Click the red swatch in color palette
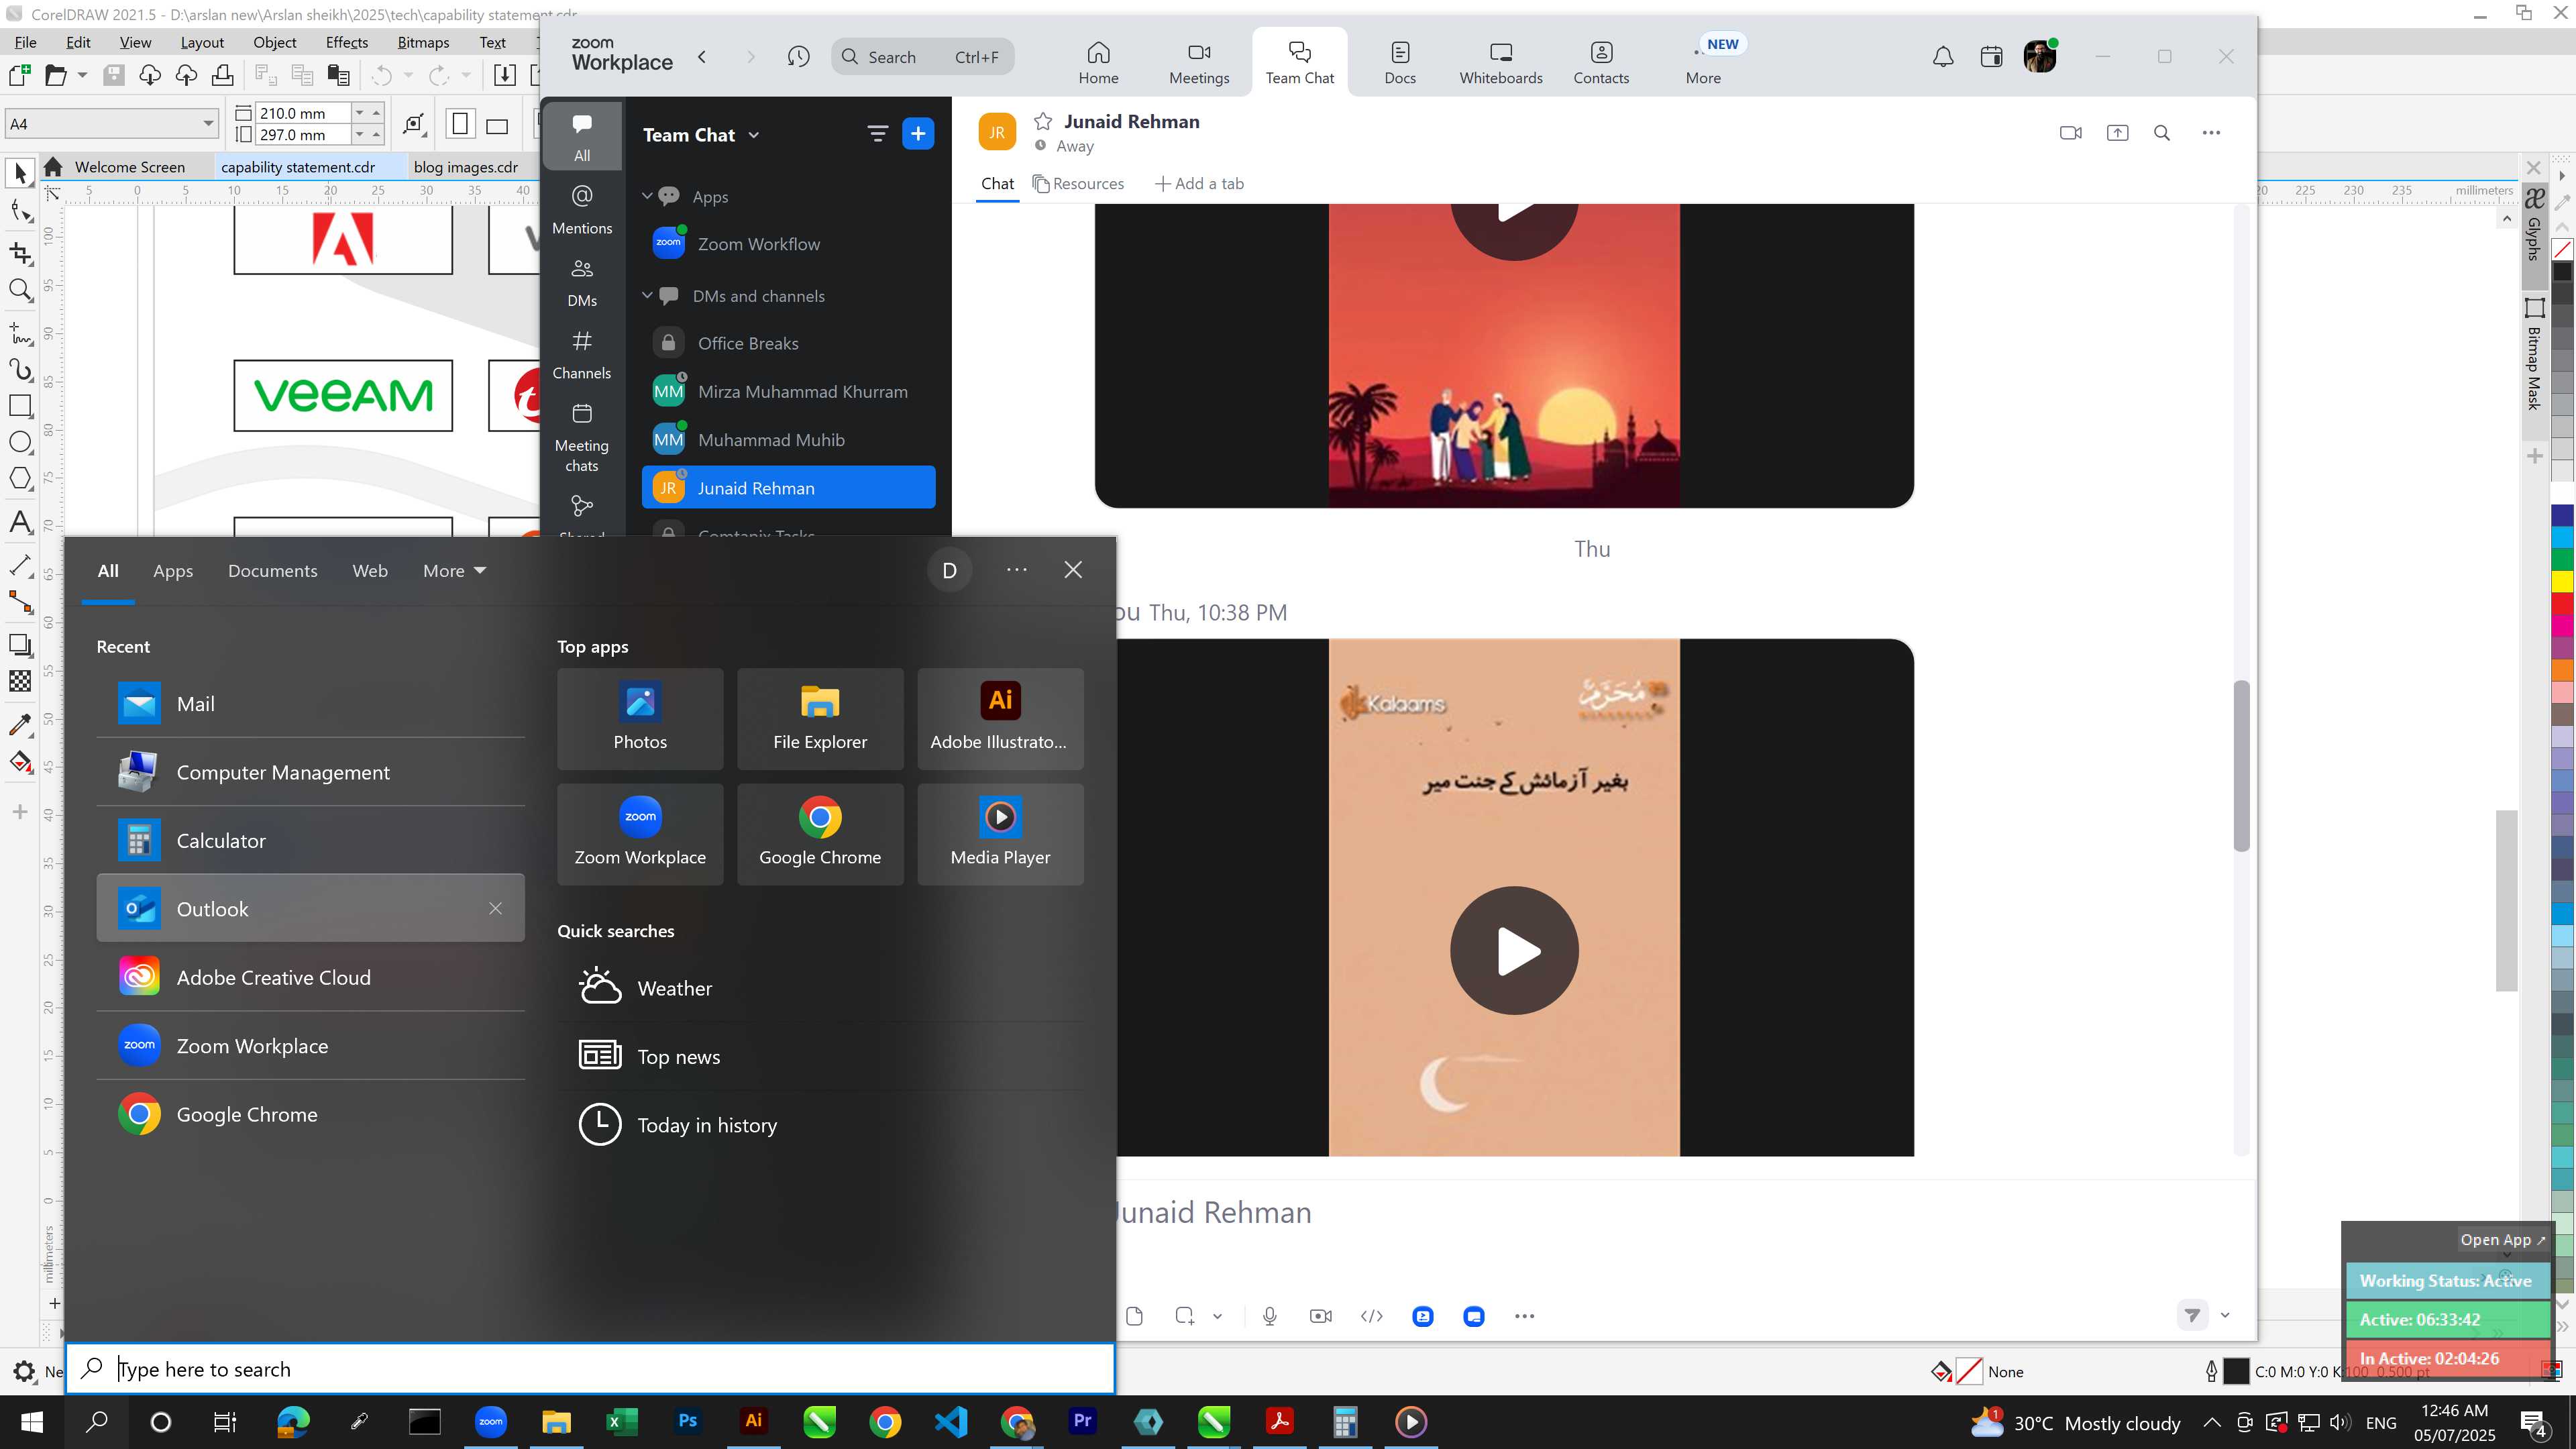The width and height of the screenshot is (2576, 1449). (x=2562, y=603)
